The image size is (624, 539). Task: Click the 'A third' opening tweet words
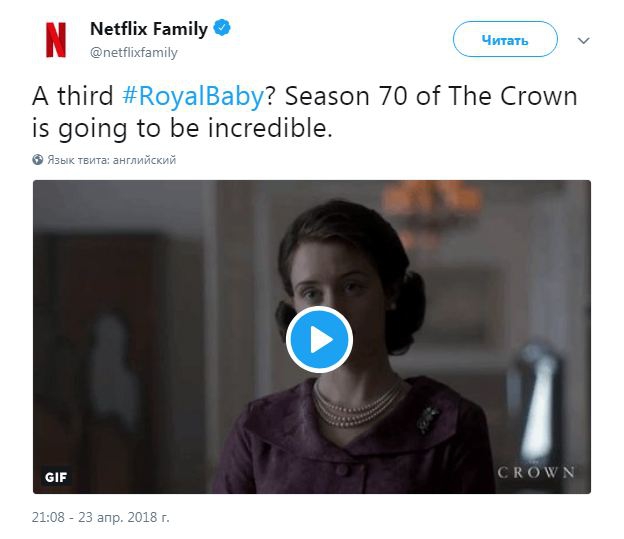pyautogui.click(x=73, y=98)
